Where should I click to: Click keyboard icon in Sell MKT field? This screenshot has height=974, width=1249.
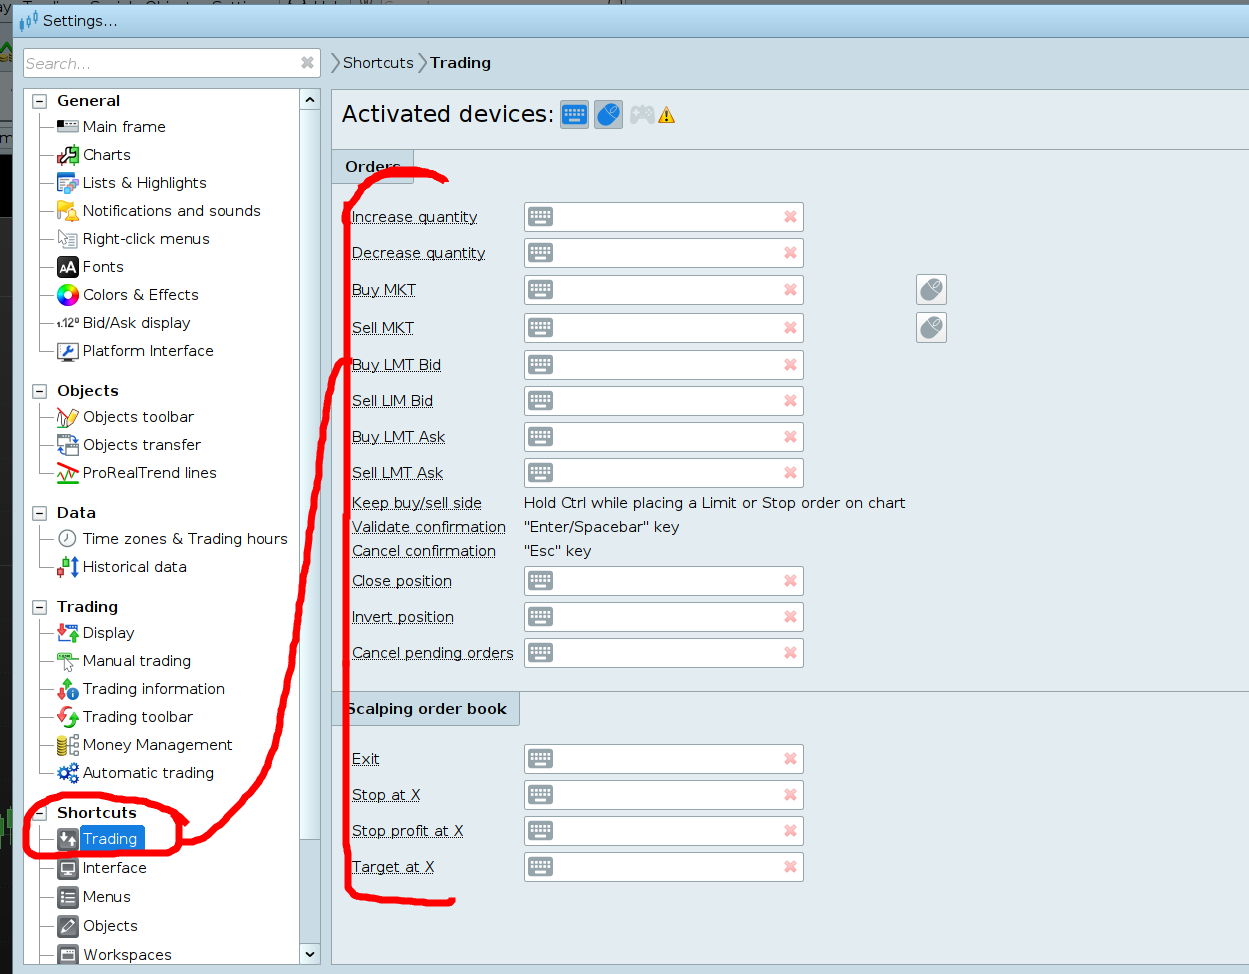[540, 327]
